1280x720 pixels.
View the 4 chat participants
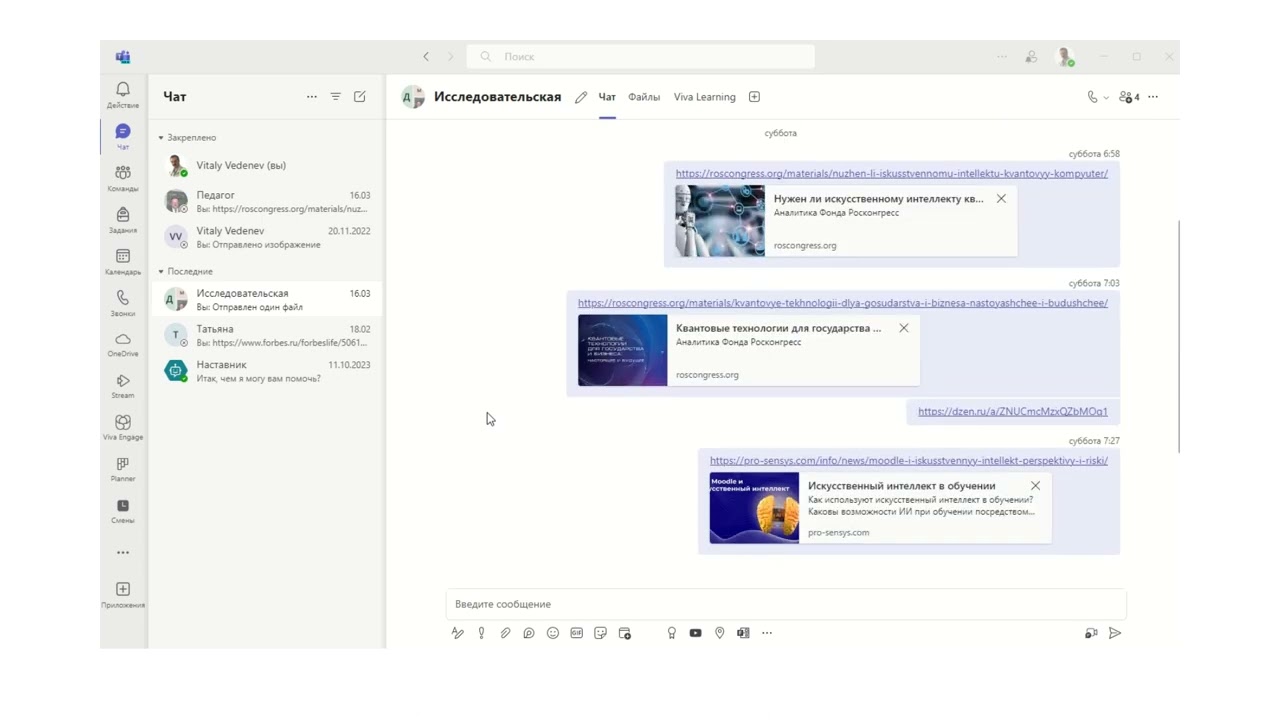click(1129, 97)
